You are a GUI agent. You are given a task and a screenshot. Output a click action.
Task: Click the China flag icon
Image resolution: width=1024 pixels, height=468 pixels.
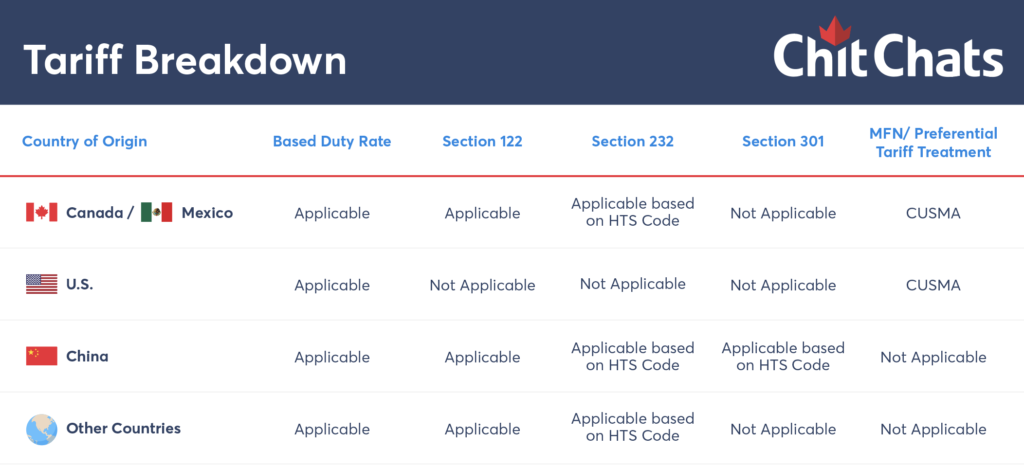(41, 356)
